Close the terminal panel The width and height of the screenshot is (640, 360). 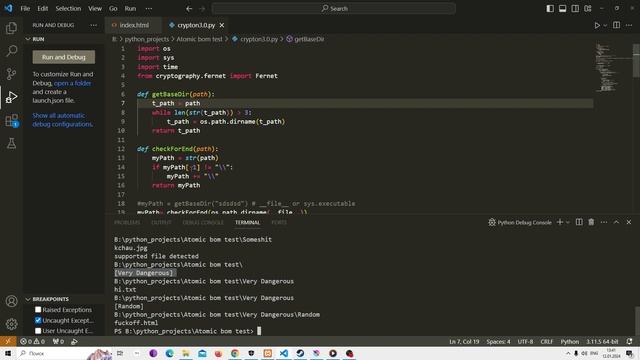click(x=629, y=222)
